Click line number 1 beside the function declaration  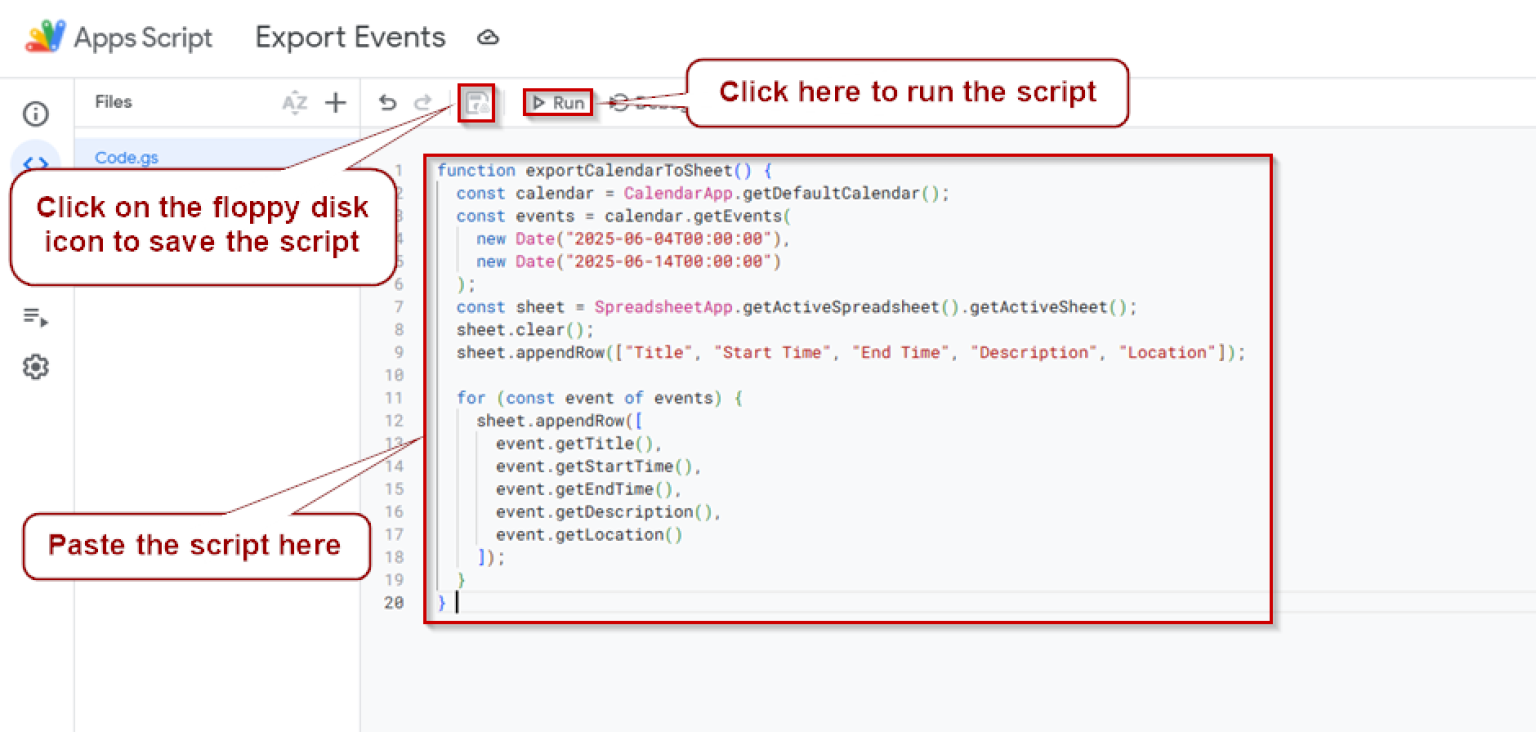[399, 170]
